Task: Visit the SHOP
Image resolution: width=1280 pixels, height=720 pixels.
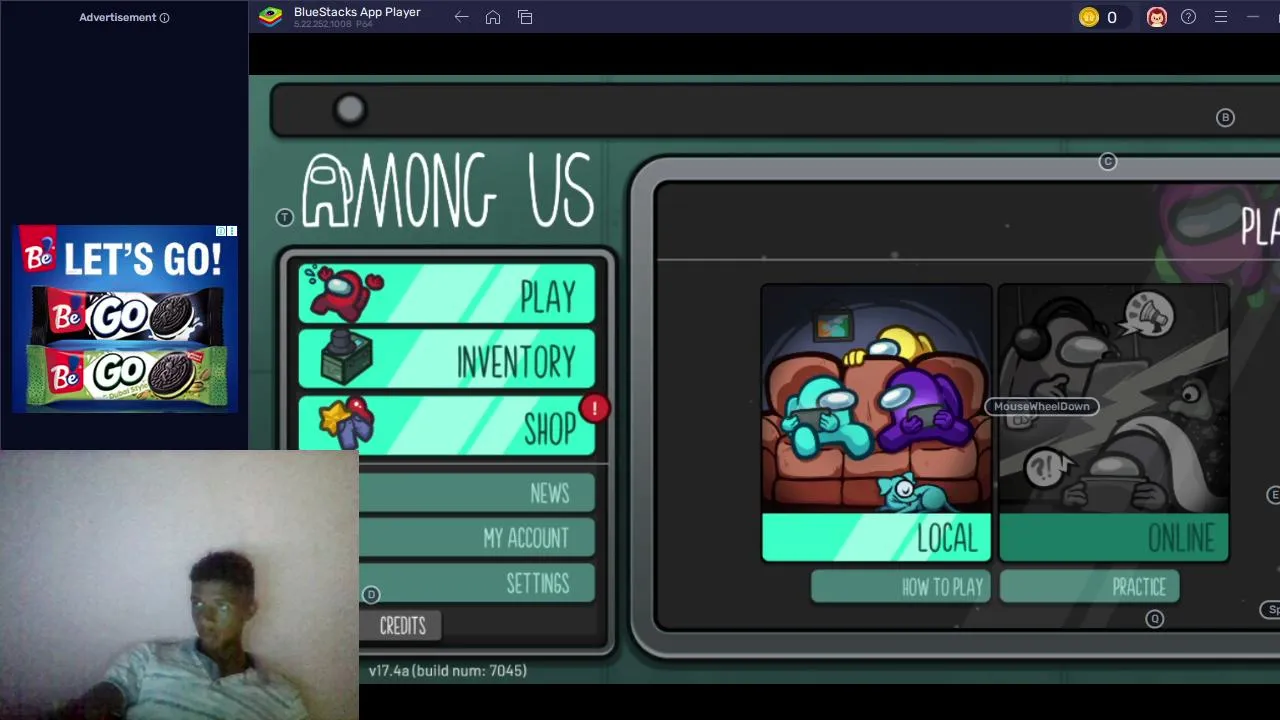Action: point(447,427)
